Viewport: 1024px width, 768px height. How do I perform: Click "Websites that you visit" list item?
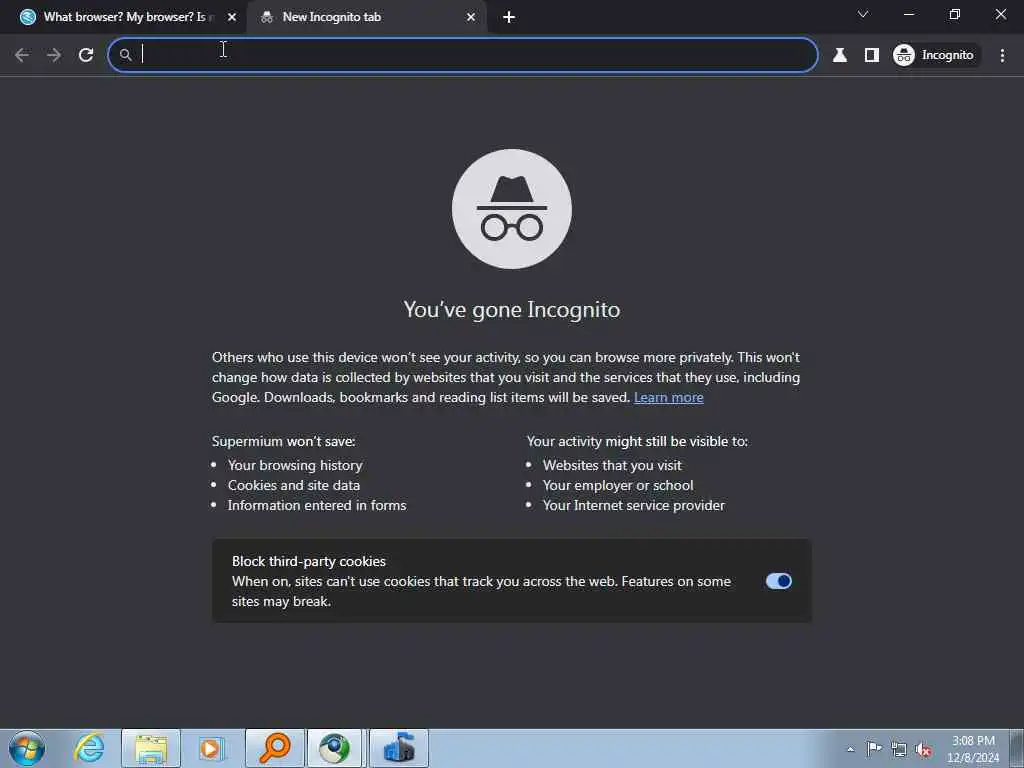(612, 465)
